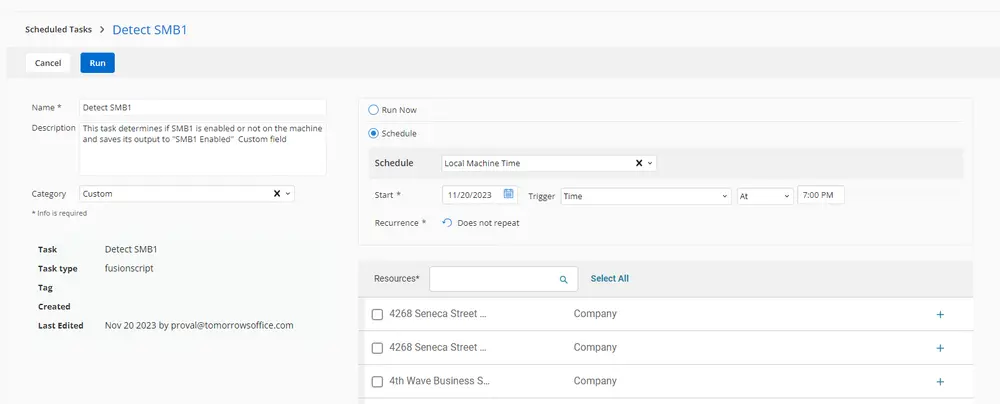Click the Description text area

pyautogui.click(x=203, y=147)
